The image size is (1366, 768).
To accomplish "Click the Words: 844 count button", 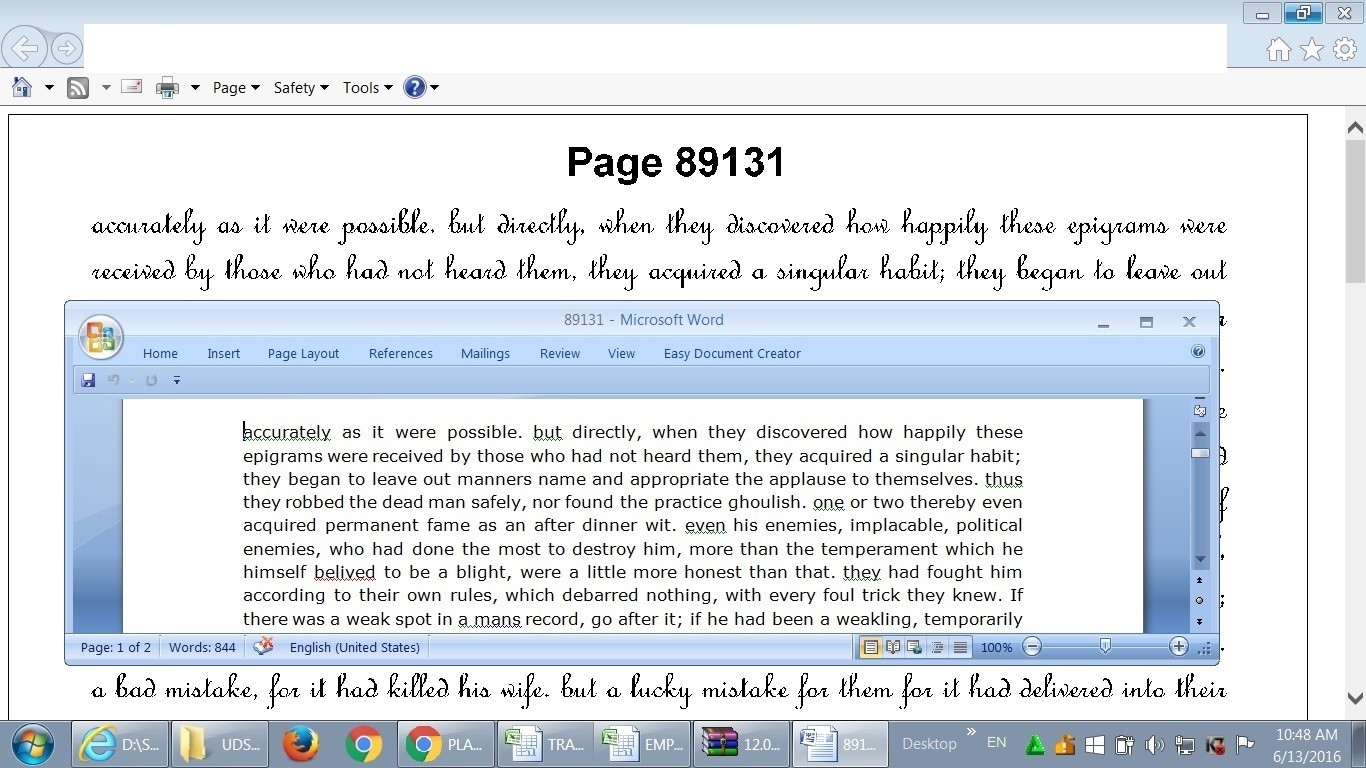I will (202, 647).
